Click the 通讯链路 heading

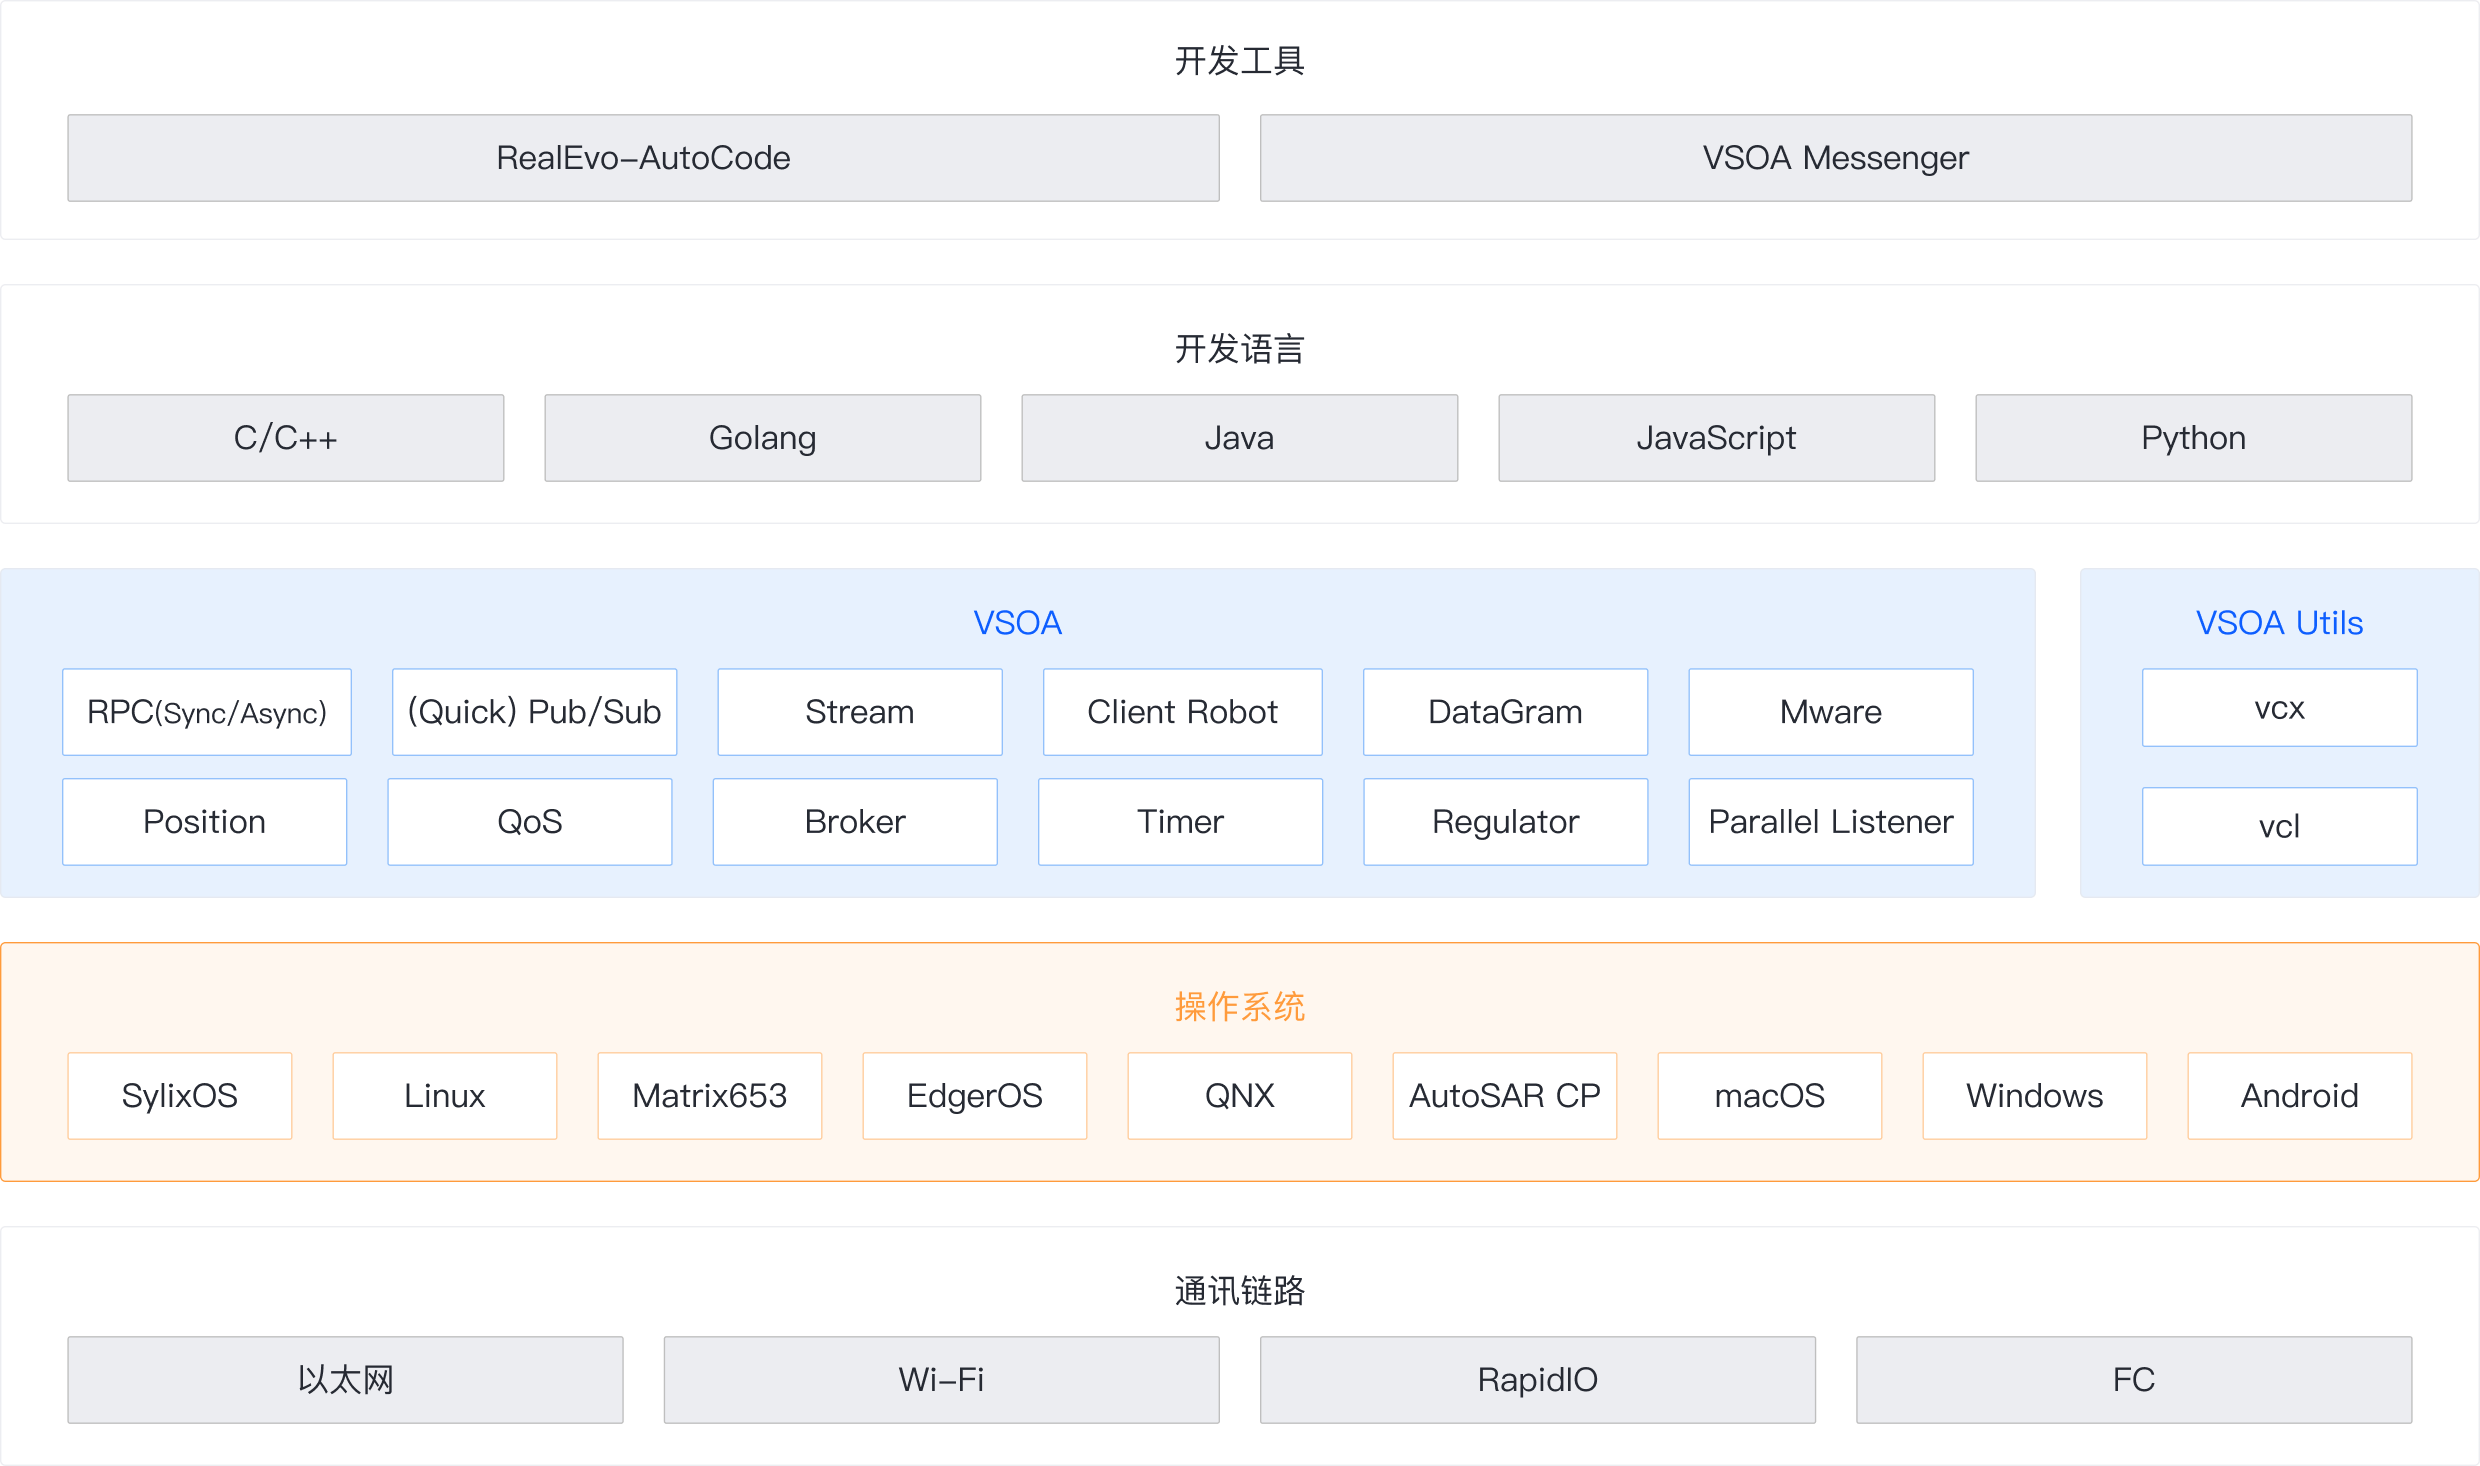1240,1291
